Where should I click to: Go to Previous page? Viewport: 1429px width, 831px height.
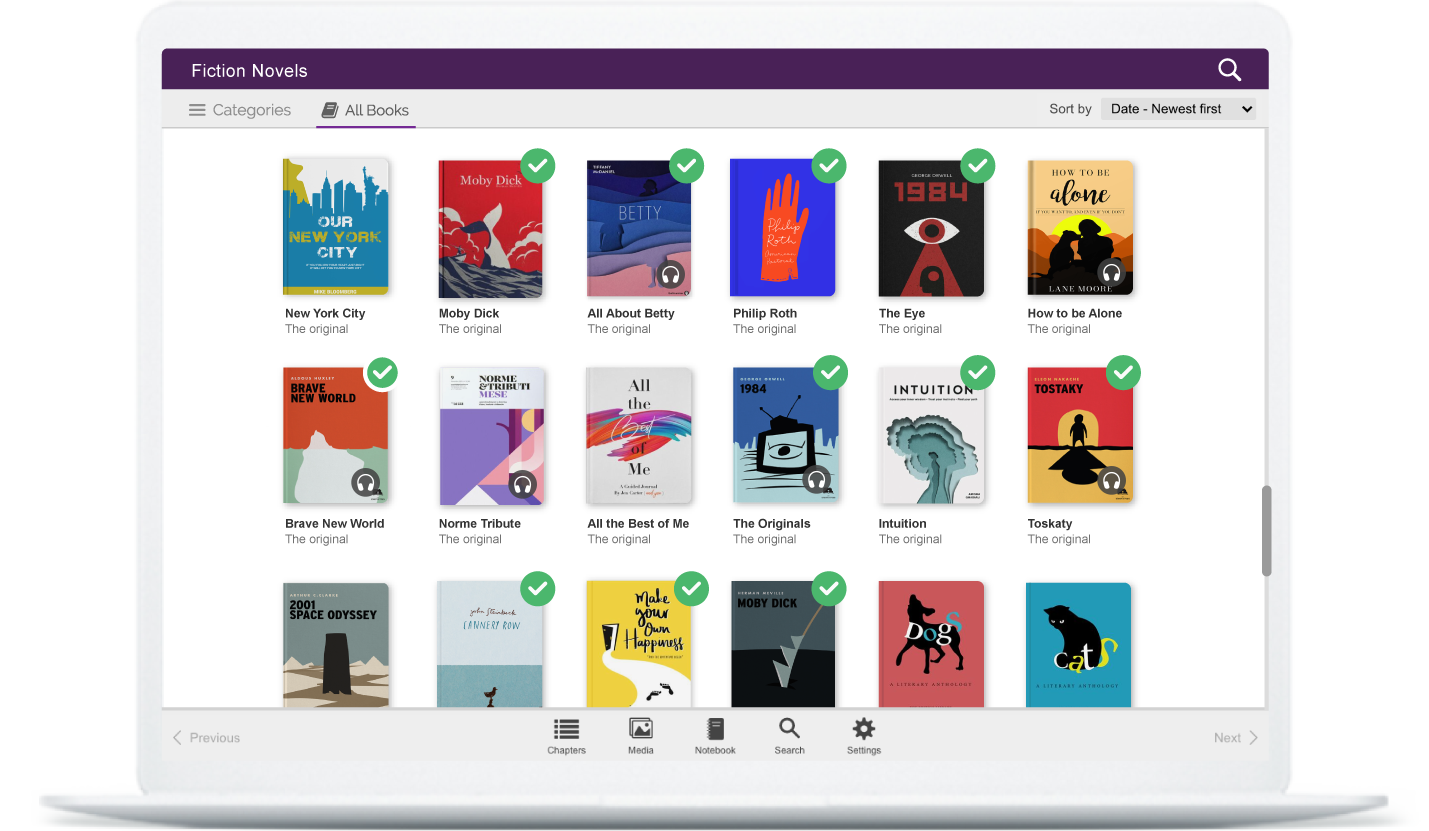click(206, 738)
